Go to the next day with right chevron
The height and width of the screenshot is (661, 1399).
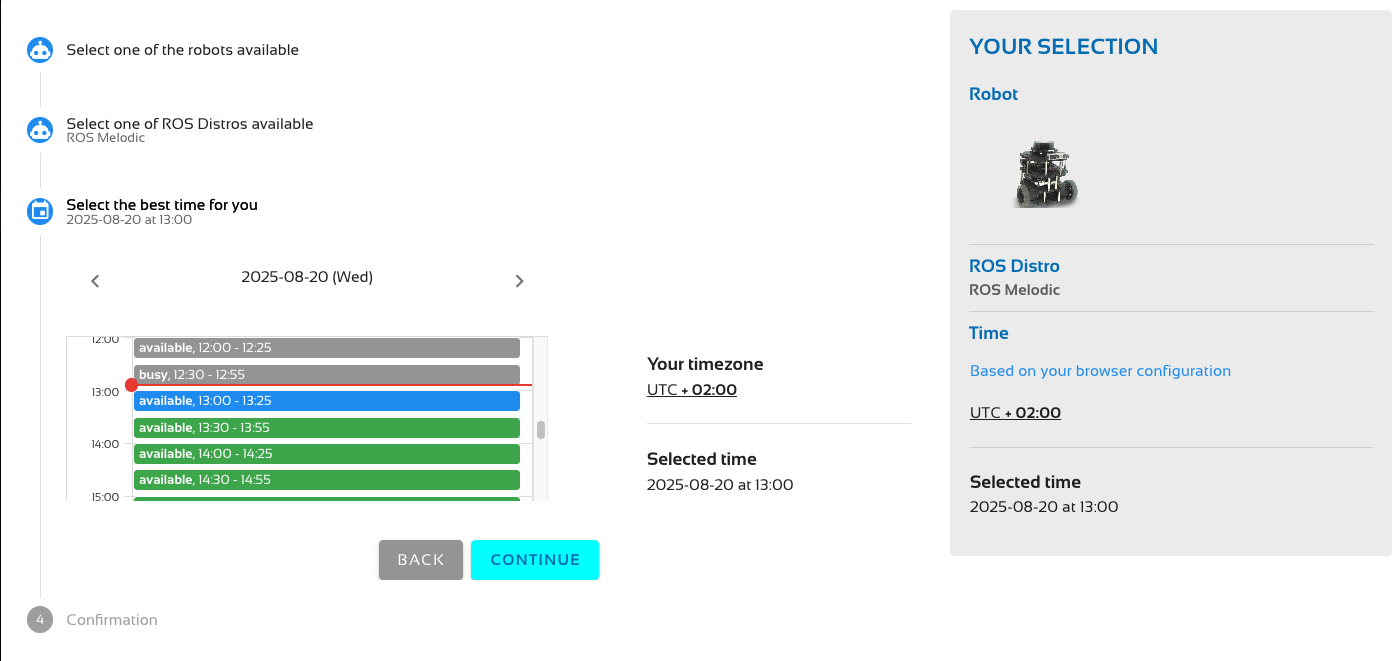[x=519, y=281]
